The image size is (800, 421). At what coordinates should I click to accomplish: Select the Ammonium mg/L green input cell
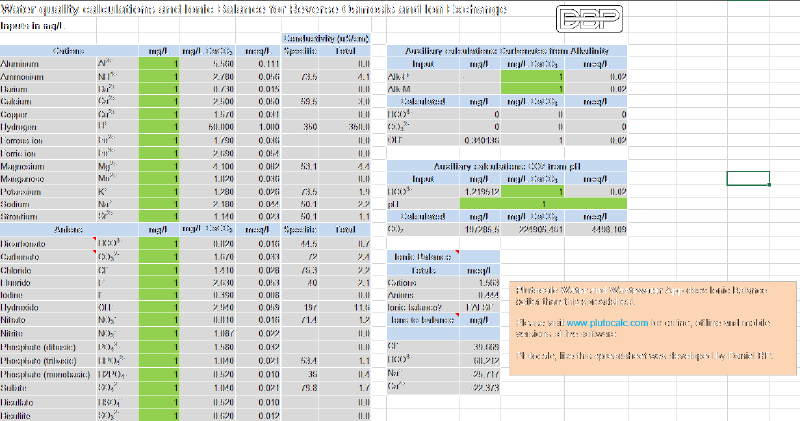pos(159,77)
